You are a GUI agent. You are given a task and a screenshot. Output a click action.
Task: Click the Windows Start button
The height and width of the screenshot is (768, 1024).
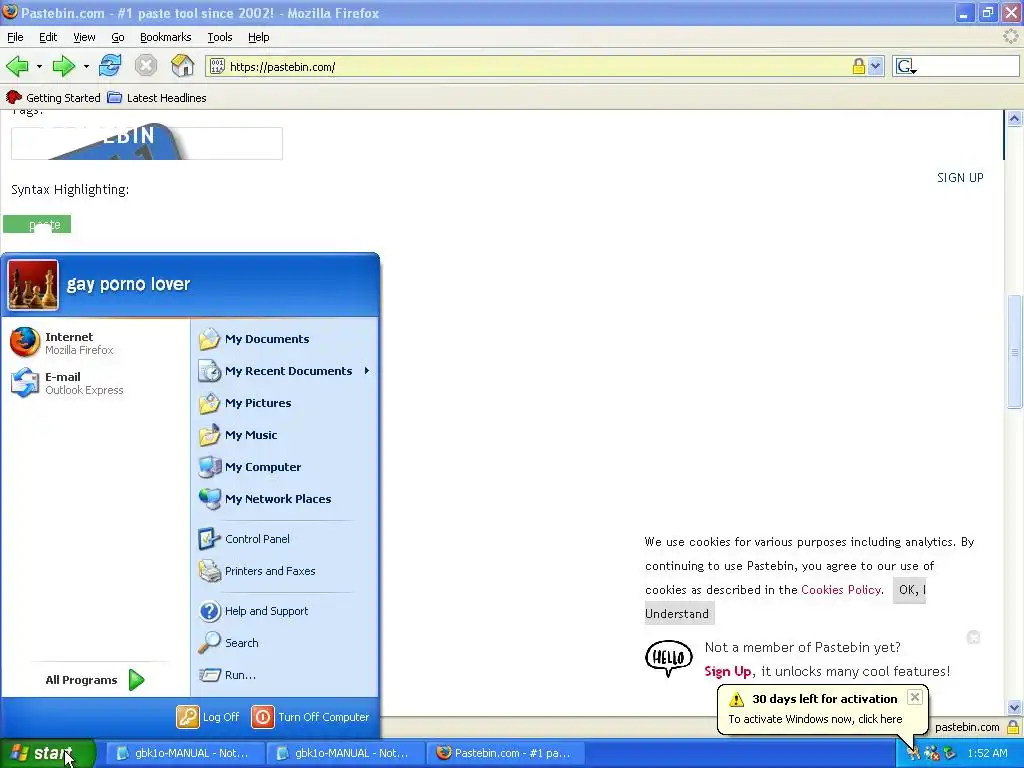coord(48,753)
